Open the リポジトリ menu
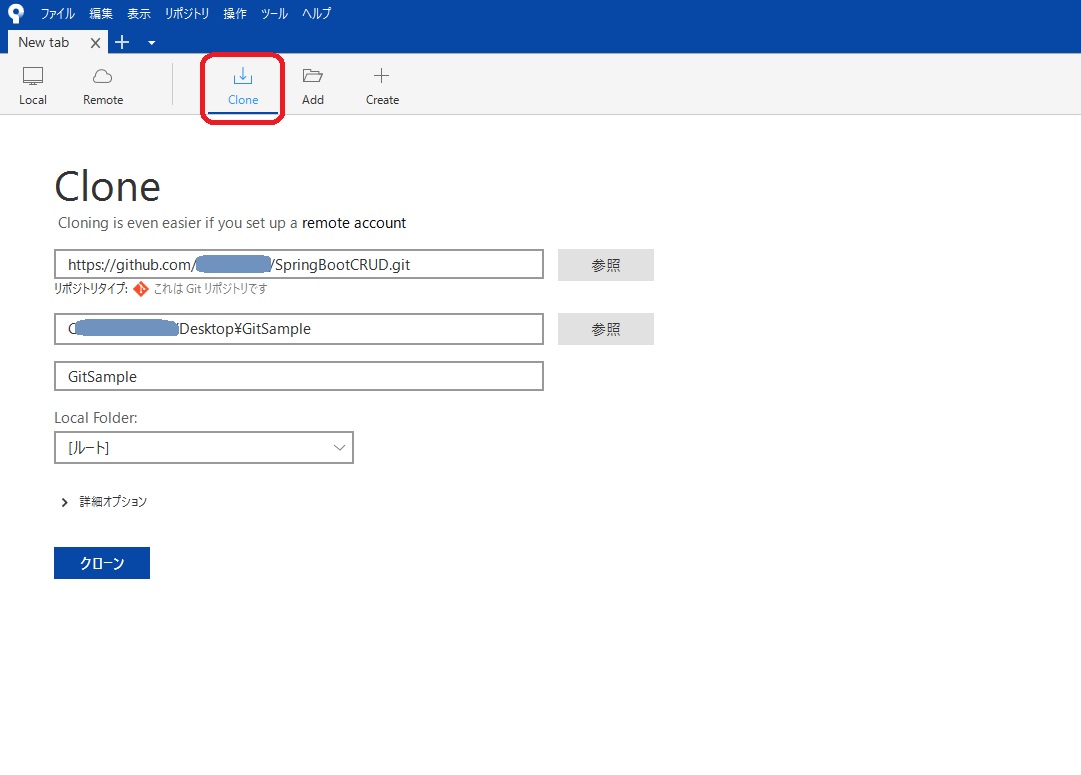This screenshot has height=775, width=1081. [186, 13]
